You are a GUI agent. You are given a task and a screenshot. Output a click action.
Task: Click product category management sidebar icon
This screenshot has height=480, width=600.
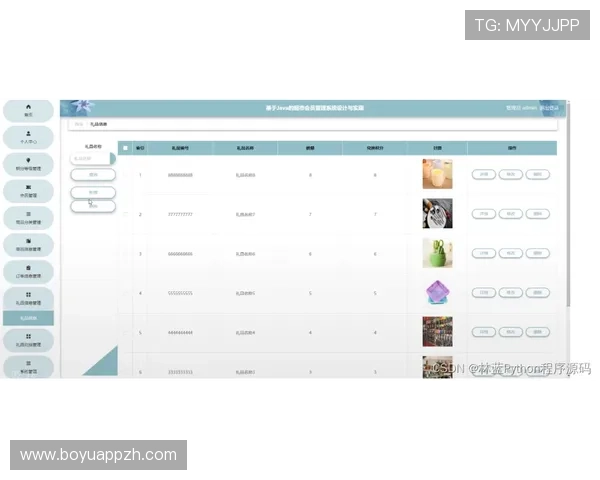[28, 214]
